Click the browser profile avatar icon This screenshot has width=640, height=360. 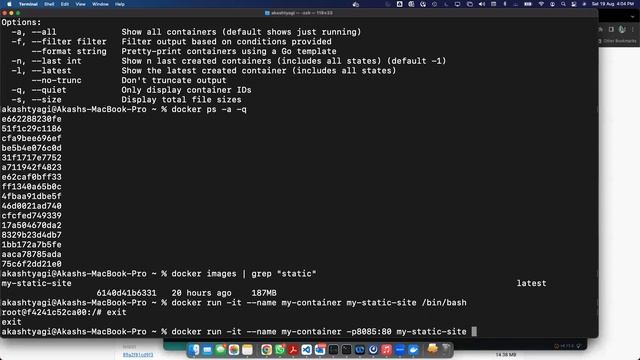point(622,29)
